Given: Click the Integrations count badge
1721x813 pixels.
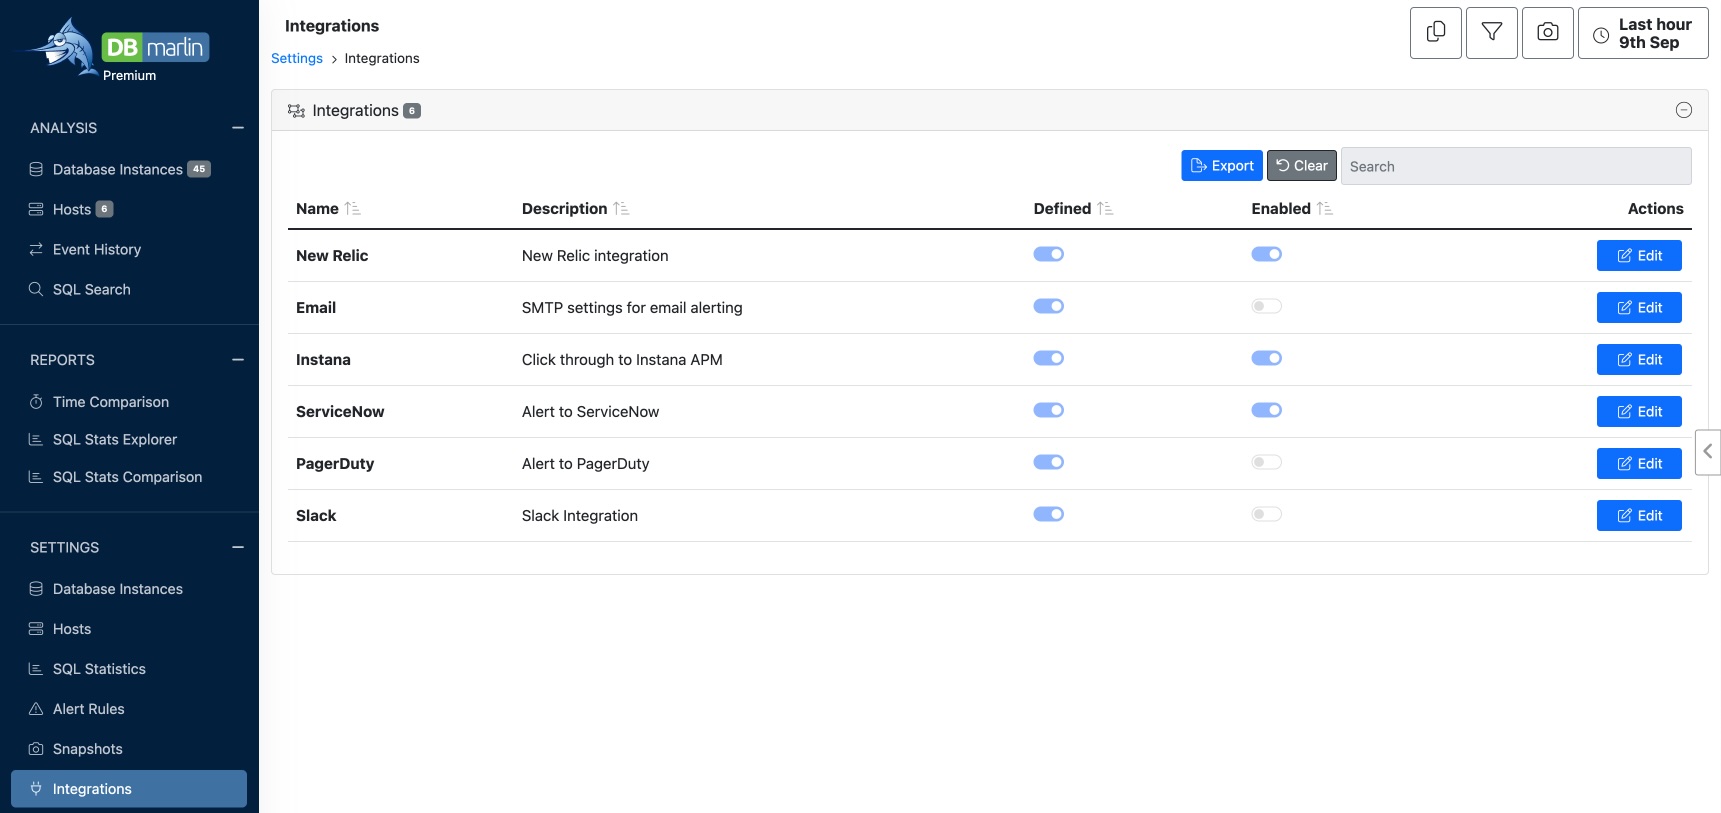Looking at the screenshot, I should click(x=412, y=111).
